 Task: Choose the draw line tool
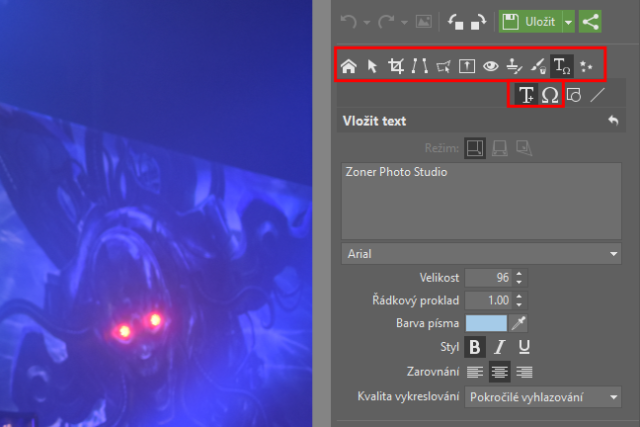tap(598, 95)
